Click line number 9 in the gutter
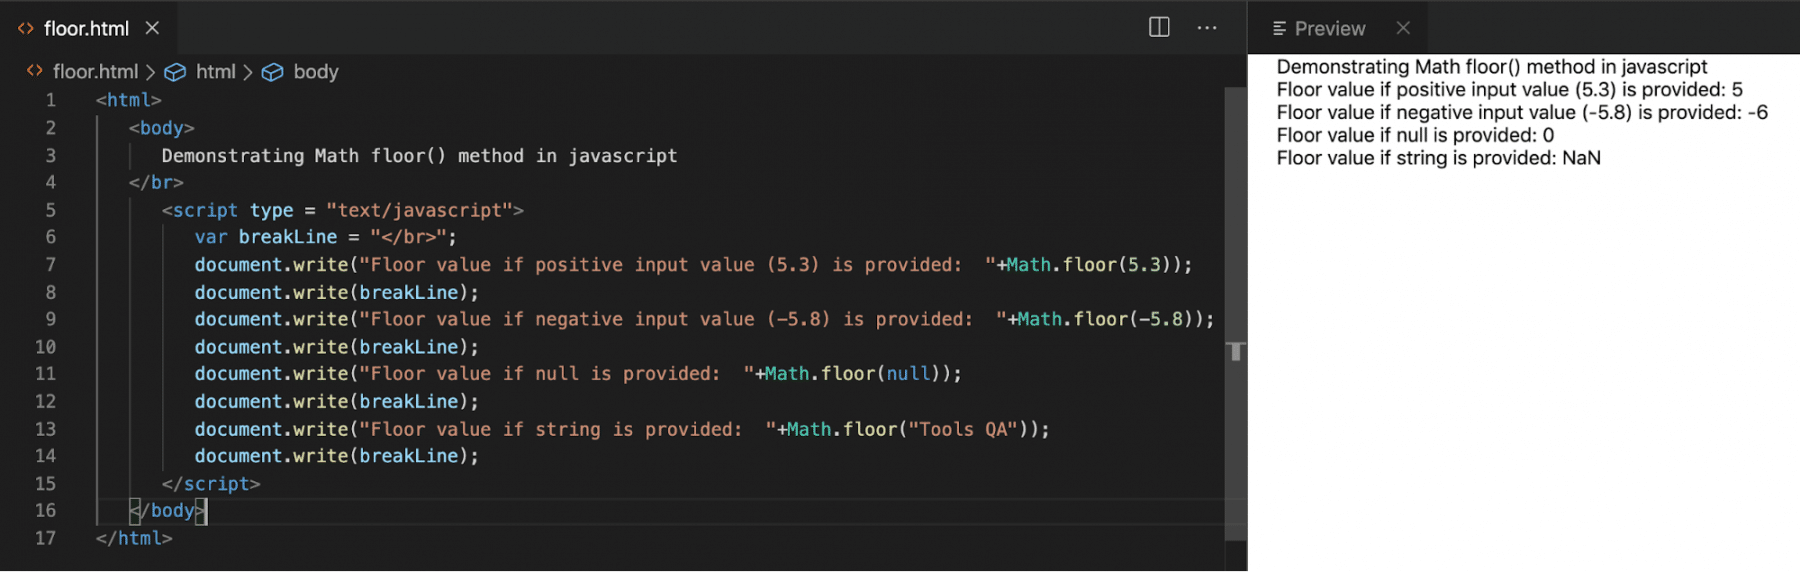The image size is (1800, 572). tap(50, 319)
